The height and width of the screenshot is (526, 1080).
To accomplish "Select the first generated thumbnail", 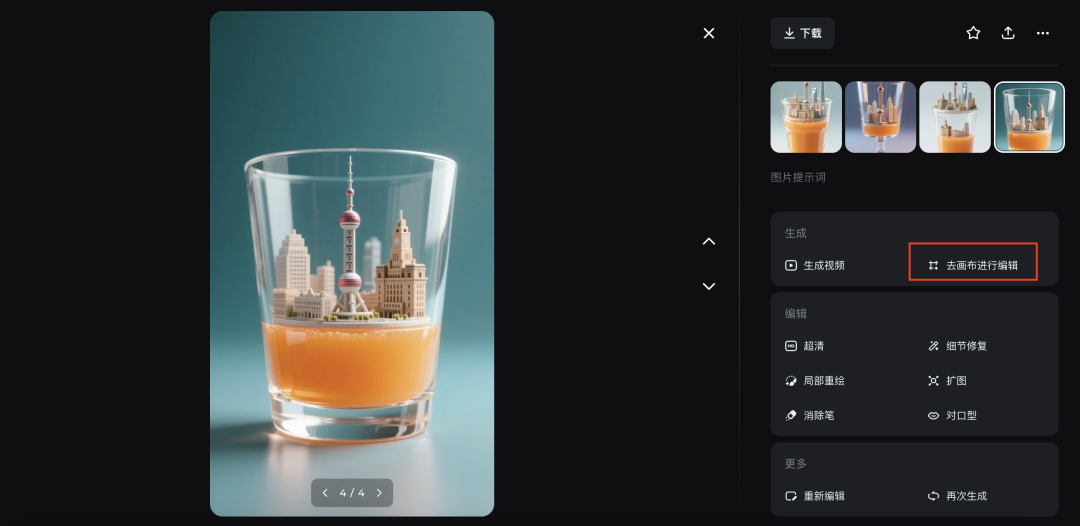I will click(806, 117).
